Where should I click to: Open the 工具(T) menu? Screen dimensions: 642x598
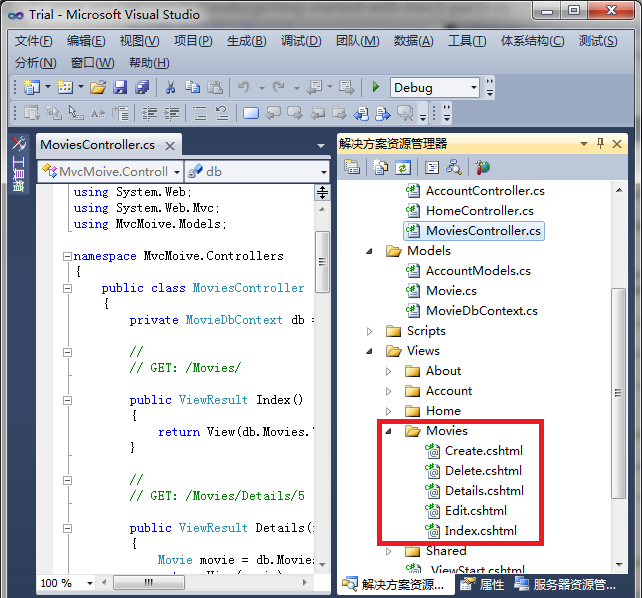pyautogui.click(x=467, y=41)
